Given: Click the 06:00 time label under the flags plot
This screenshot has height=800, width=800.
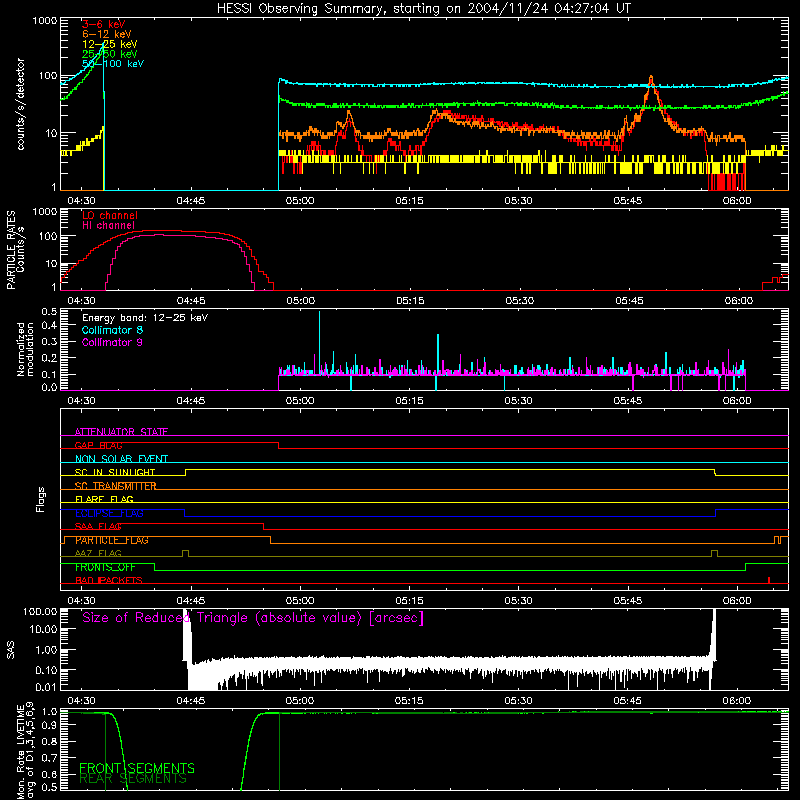Looking at the screenshot, I should pos(737,601).
